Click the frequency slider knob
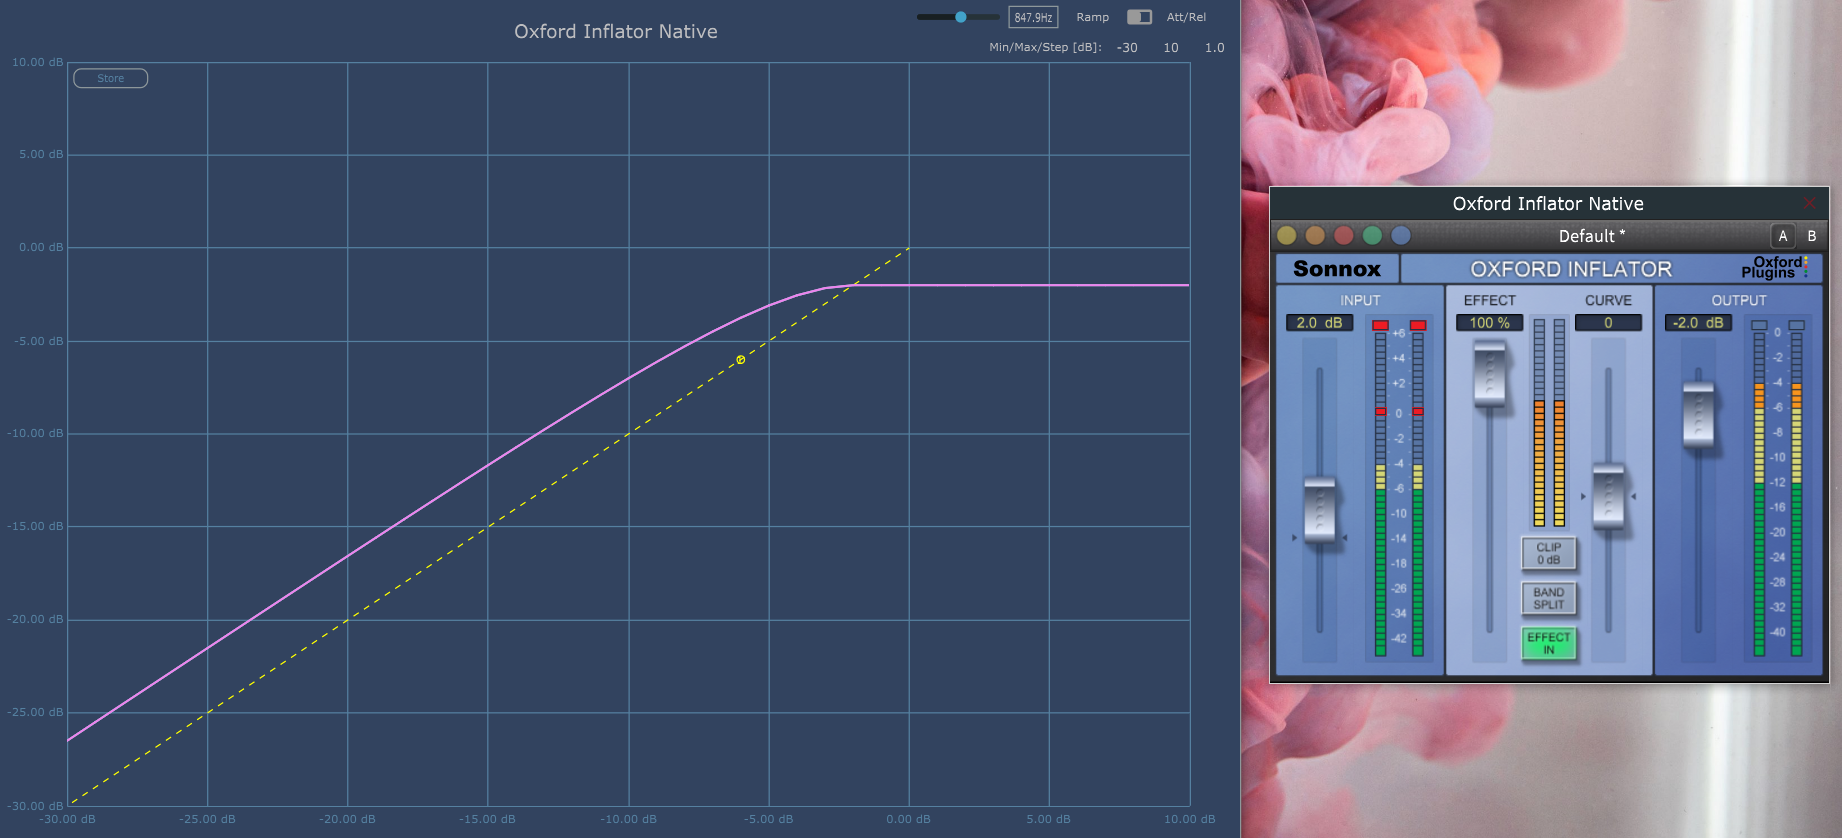 [961, 17]
